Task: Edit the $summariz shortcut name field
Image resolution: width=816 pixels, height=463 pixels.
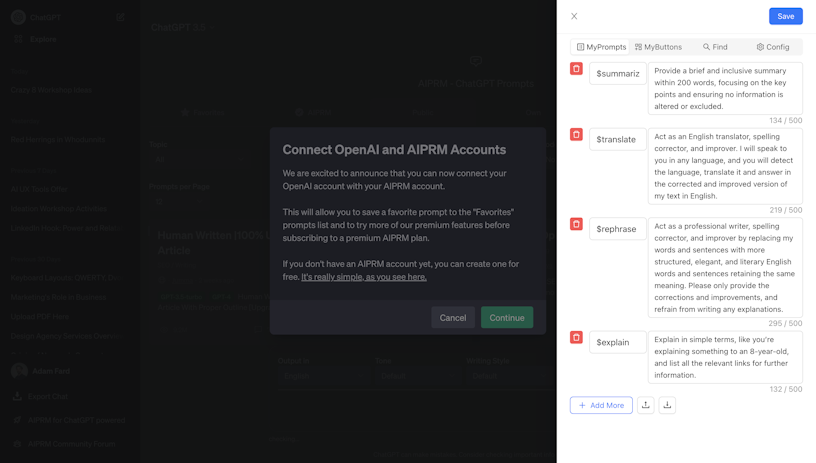Action: pyautogui.click(x=618, y=73)
